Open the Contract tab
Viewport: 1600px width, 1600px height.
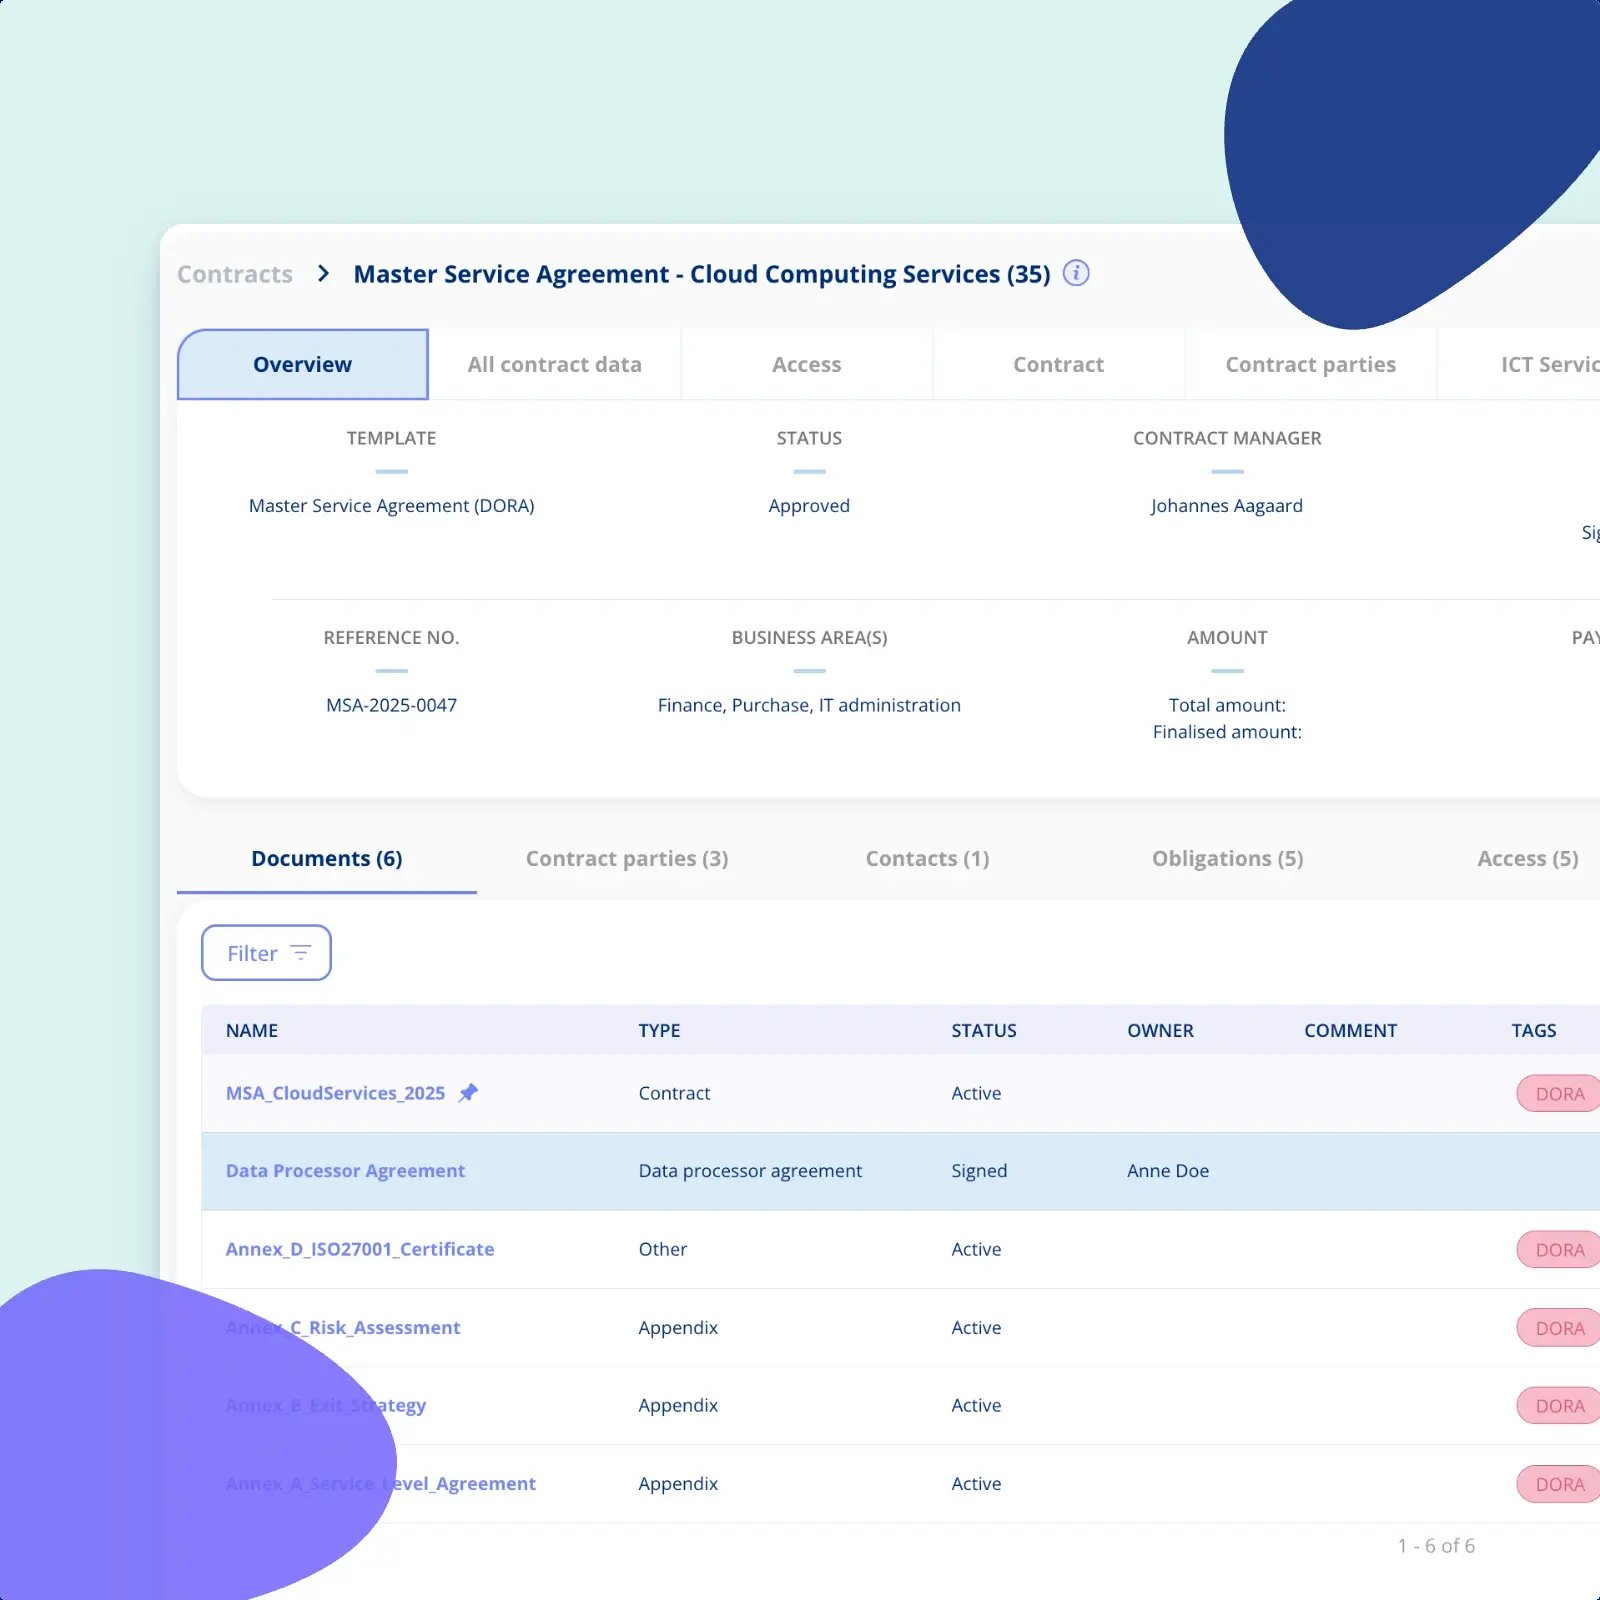1059,364
